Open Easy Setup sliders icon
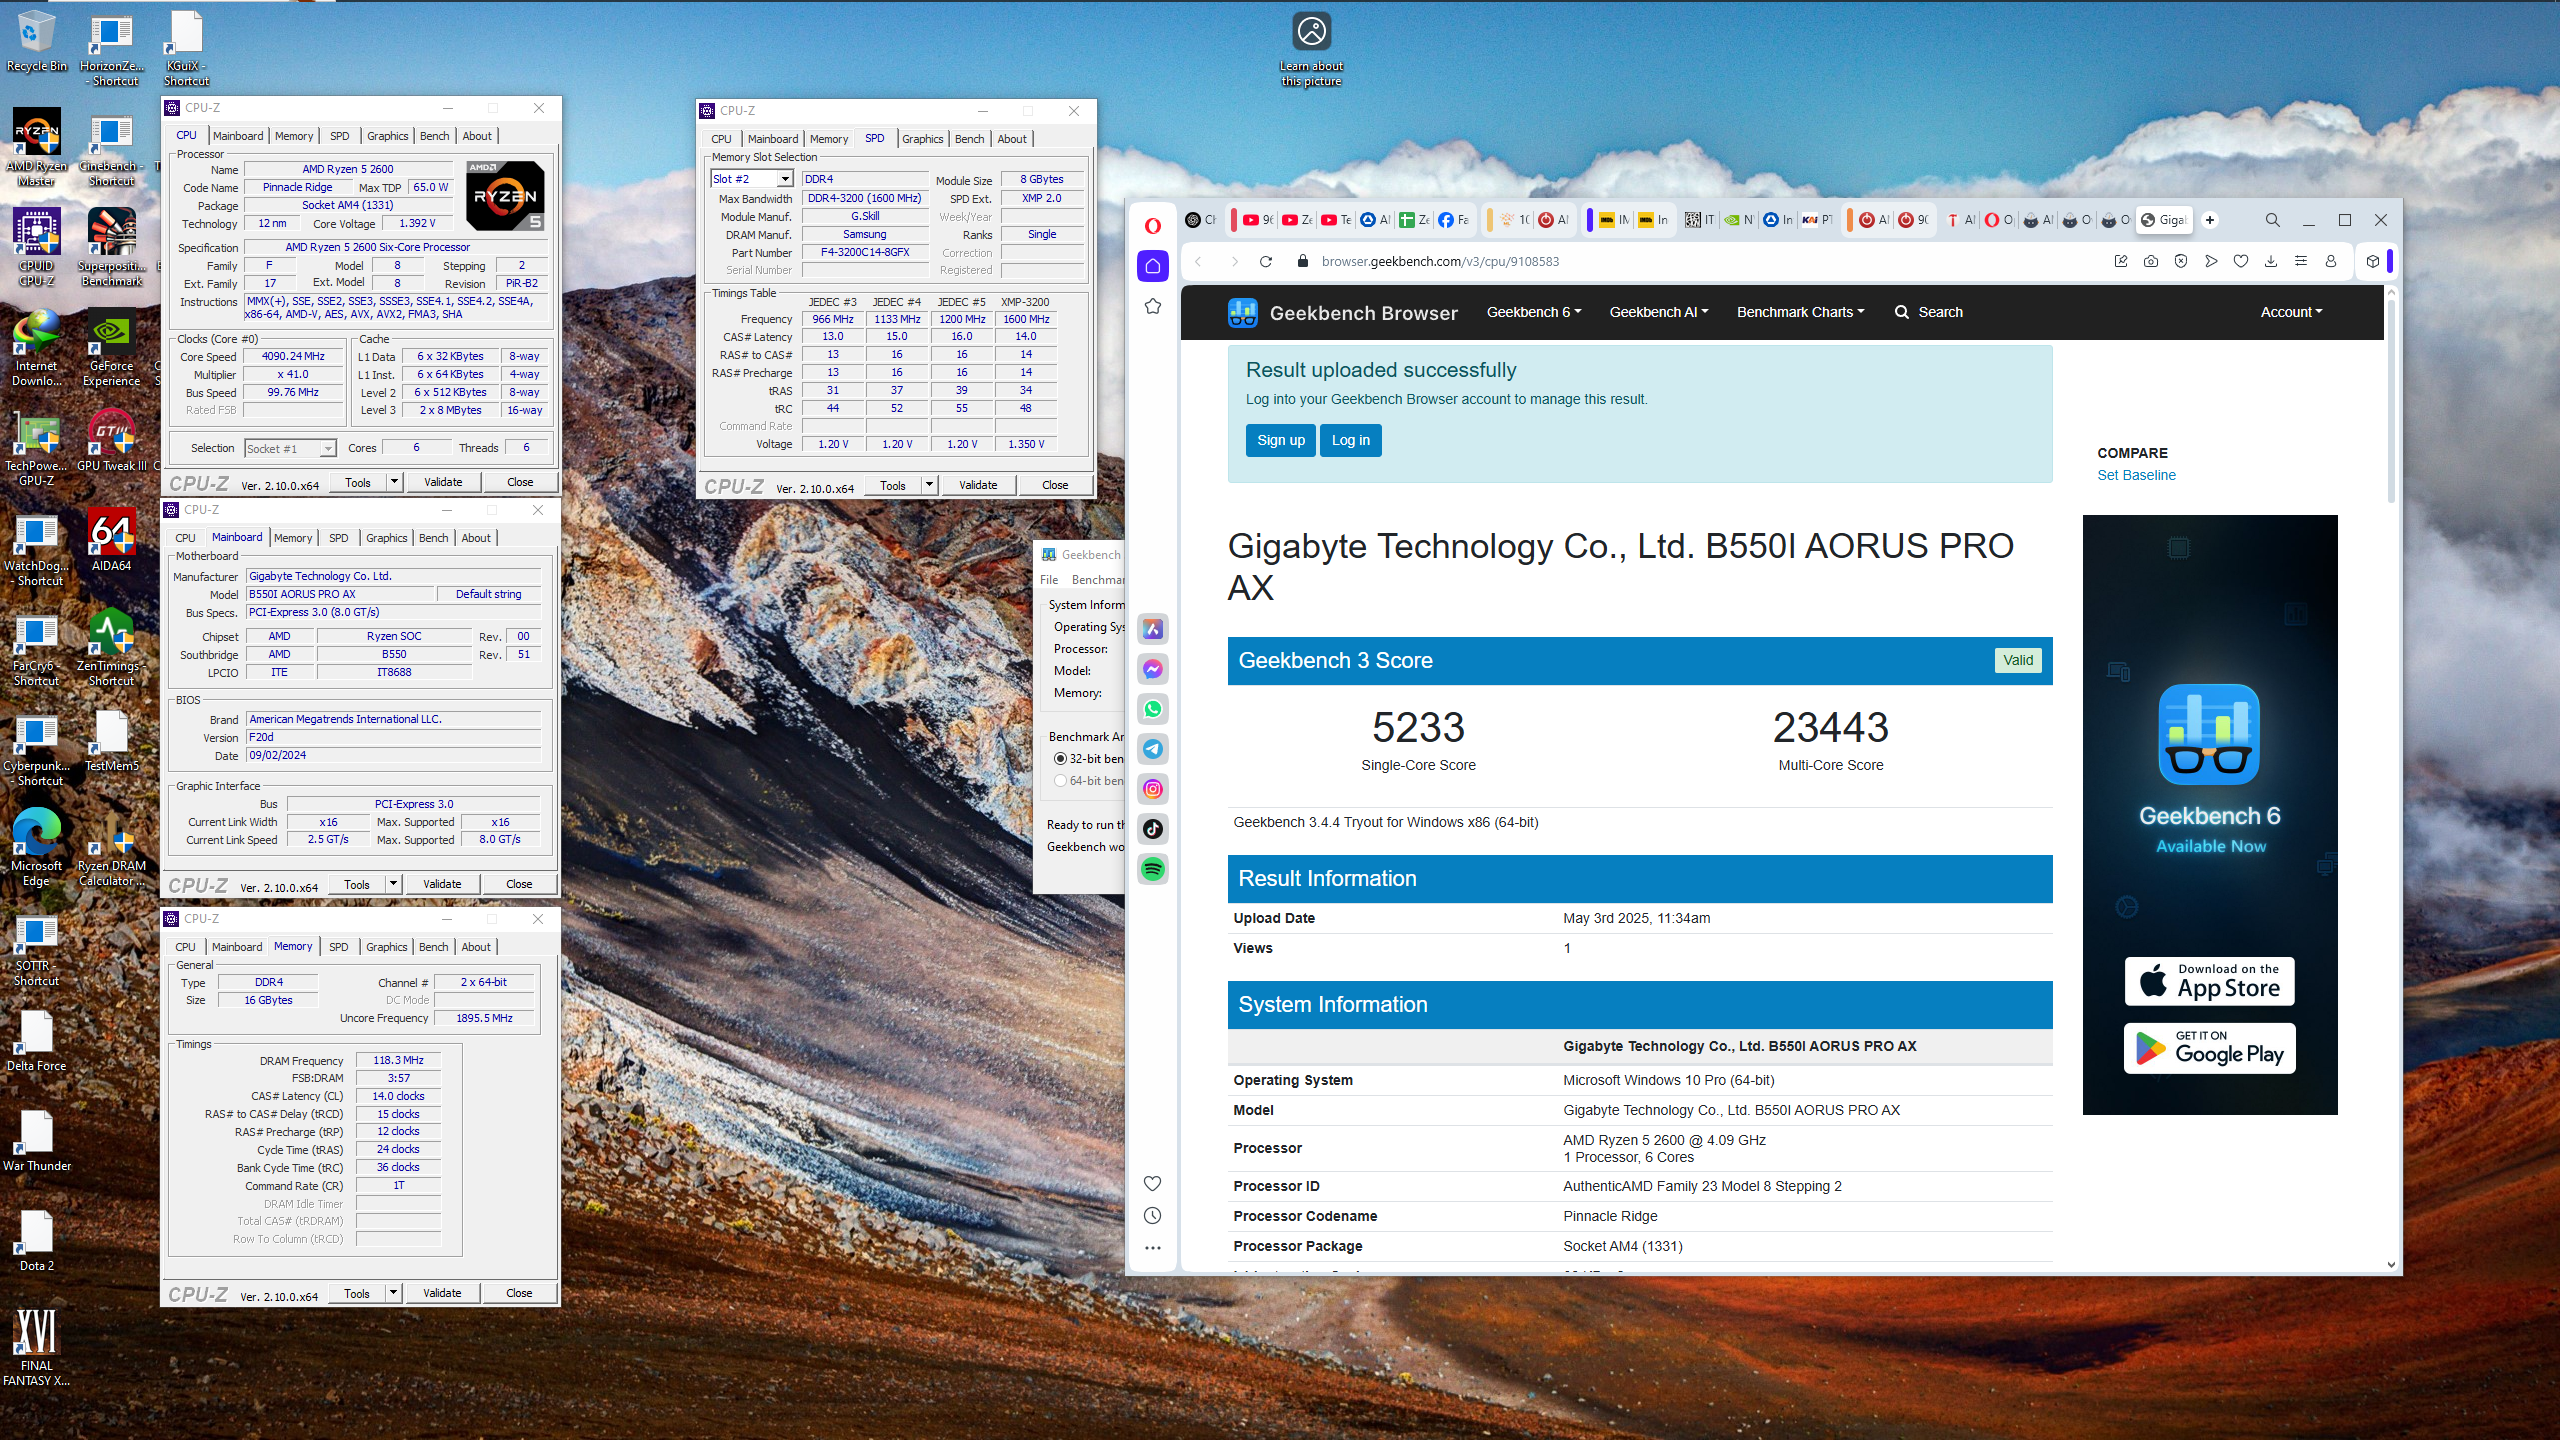The height and width of the screenshot is (1440, 2560). click(2301, 262)
